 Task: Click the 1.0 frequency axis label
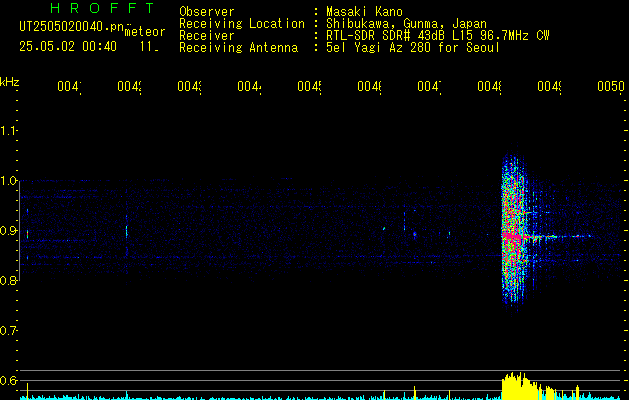pyautogui.click(x=8, y=181)
